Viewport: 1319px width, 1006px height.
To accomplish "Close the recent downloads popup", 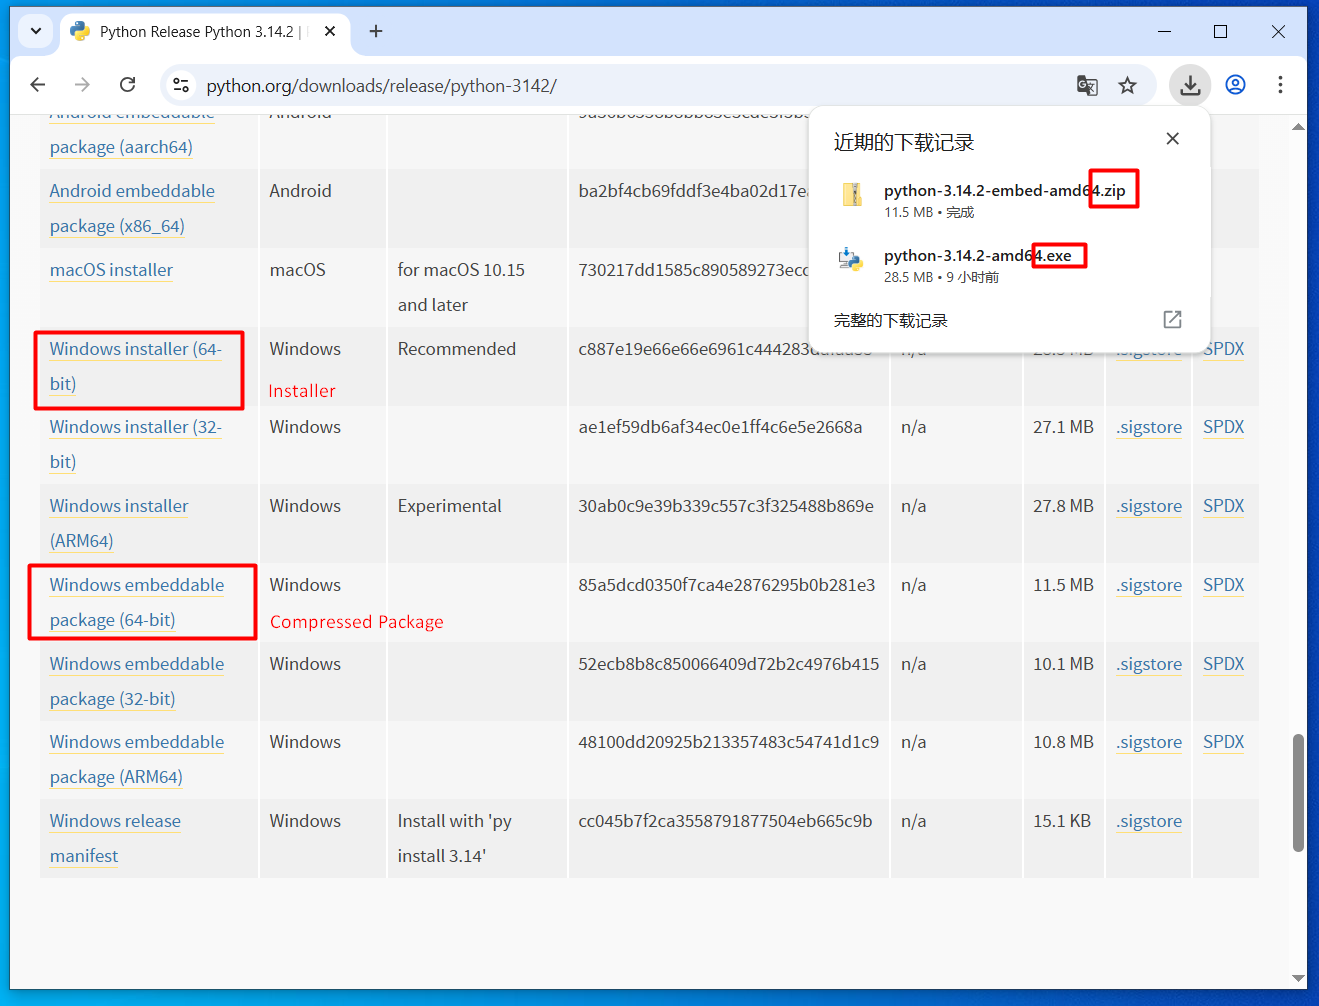I will [1173, 139].
